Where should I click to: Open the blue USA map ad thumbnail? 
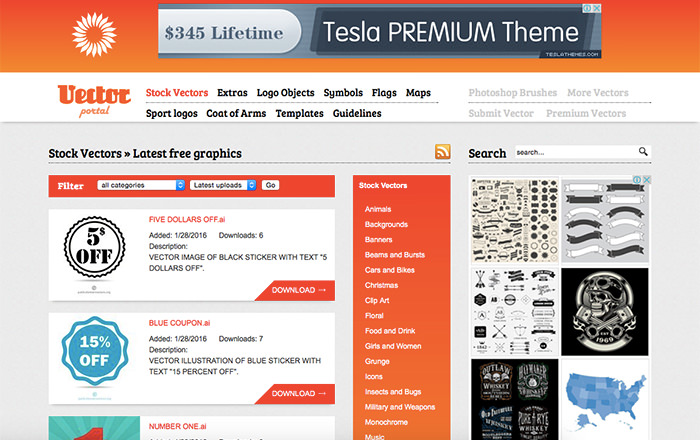click(x=605, y=399)
